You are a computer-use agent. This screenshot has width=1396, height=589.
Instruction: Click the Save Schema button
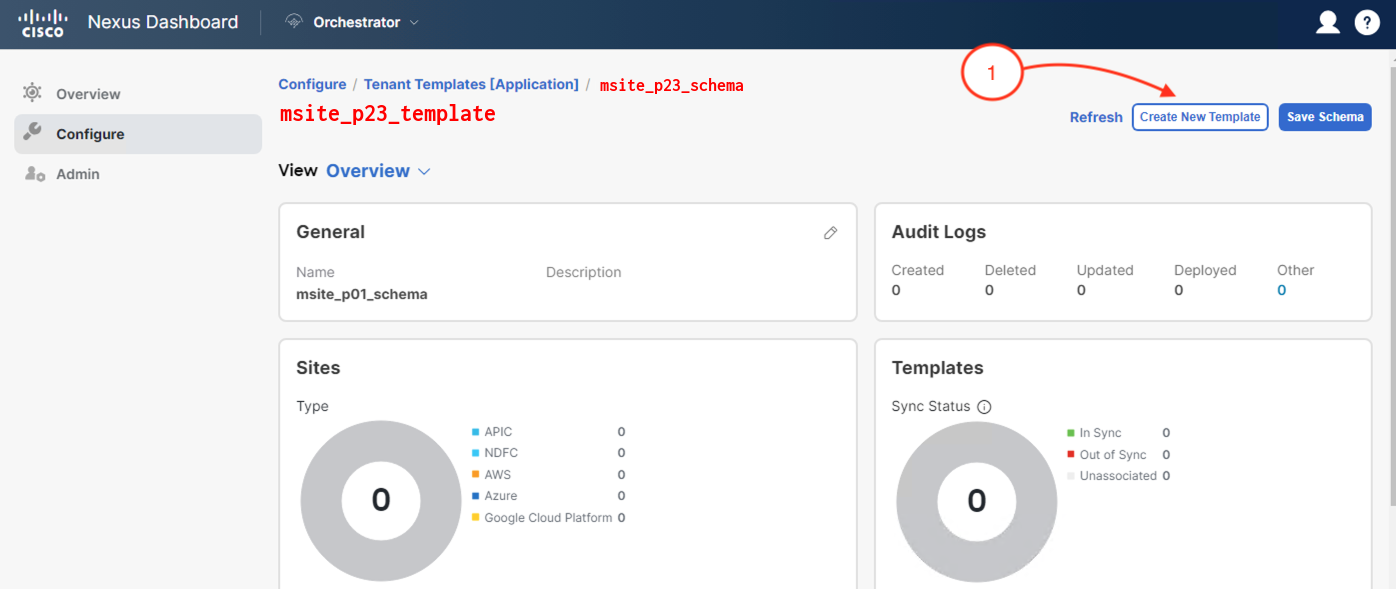pyautogui.click(x=1325, y=117)
